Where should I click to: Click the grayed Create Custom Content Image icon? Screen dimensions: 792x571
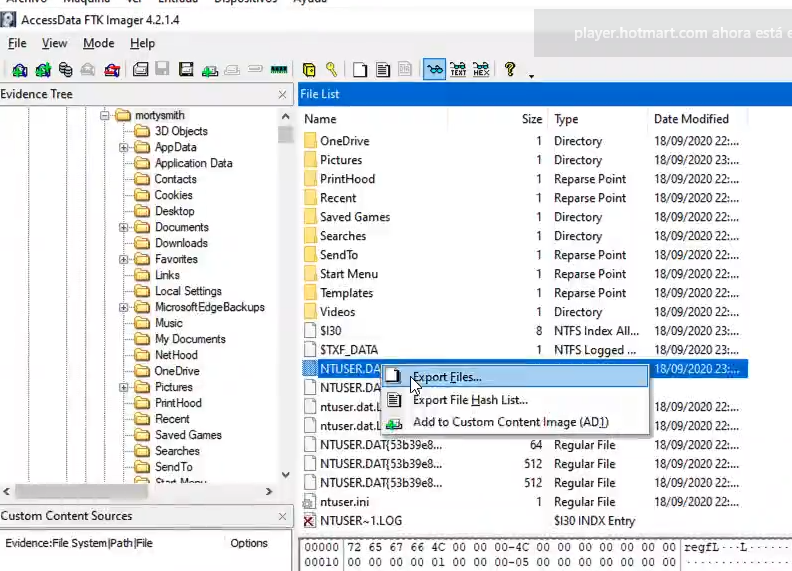(x=232, y=70)
